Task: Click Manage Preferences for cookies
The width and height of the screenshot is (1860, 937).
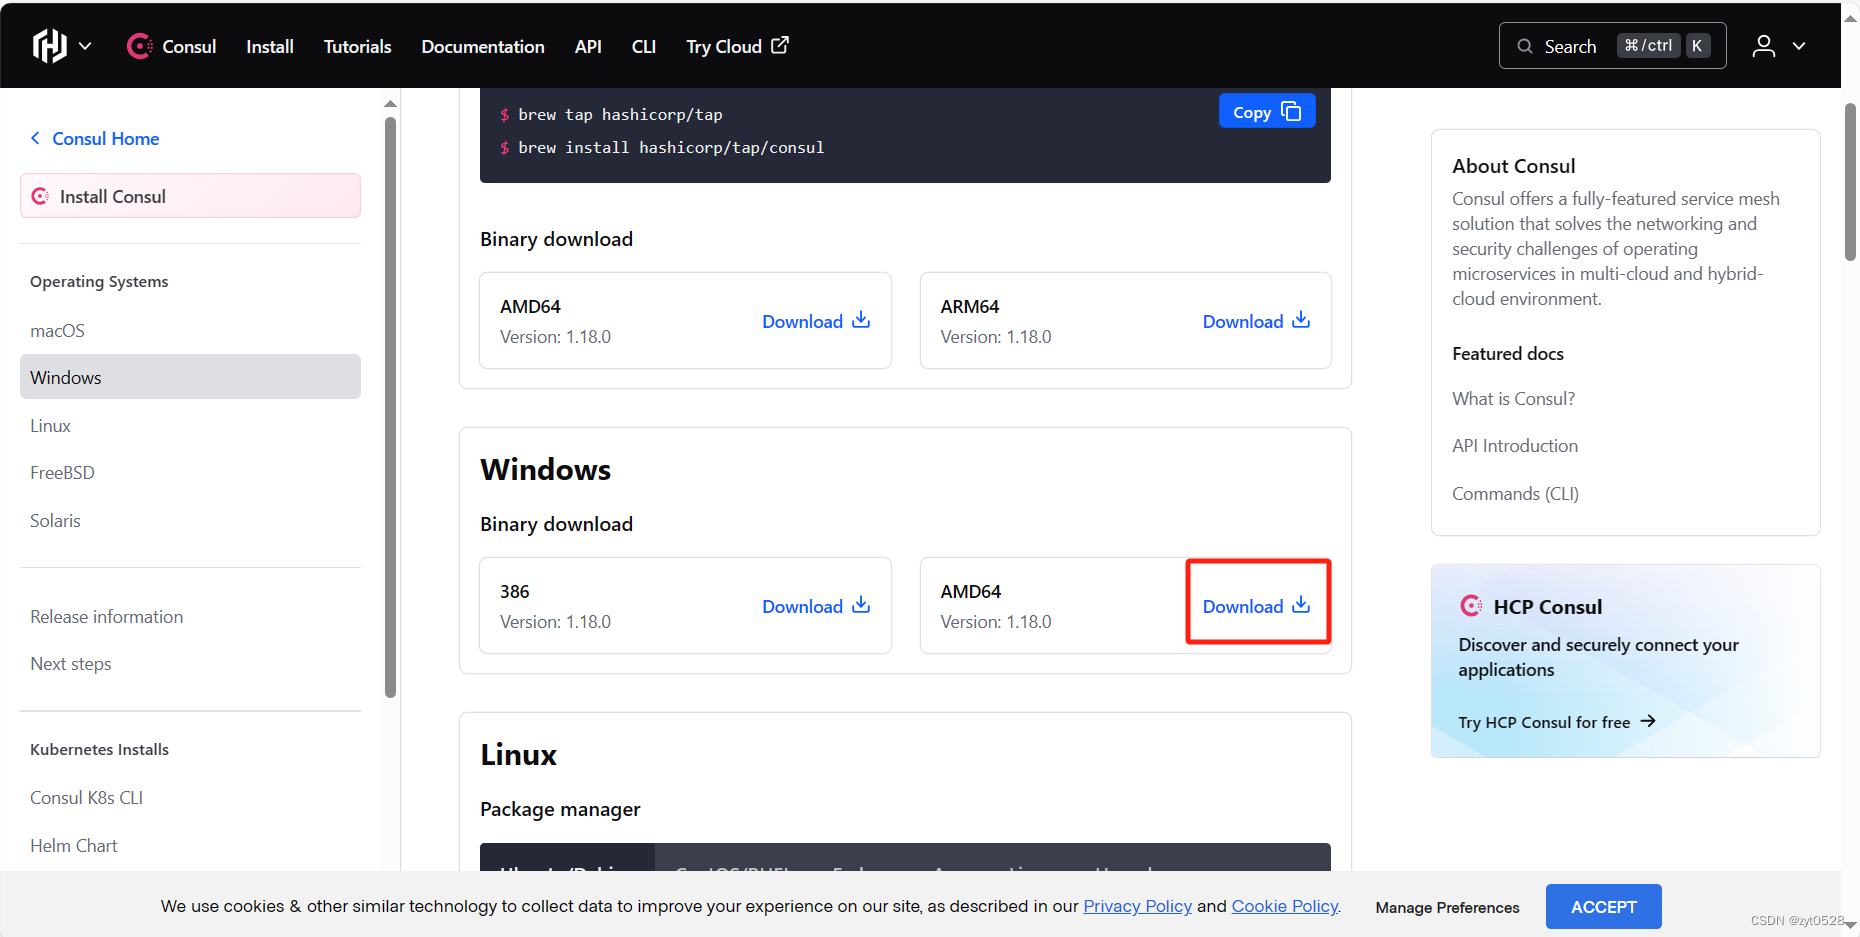Action: pyautogui.click(x=1447, y=907)
